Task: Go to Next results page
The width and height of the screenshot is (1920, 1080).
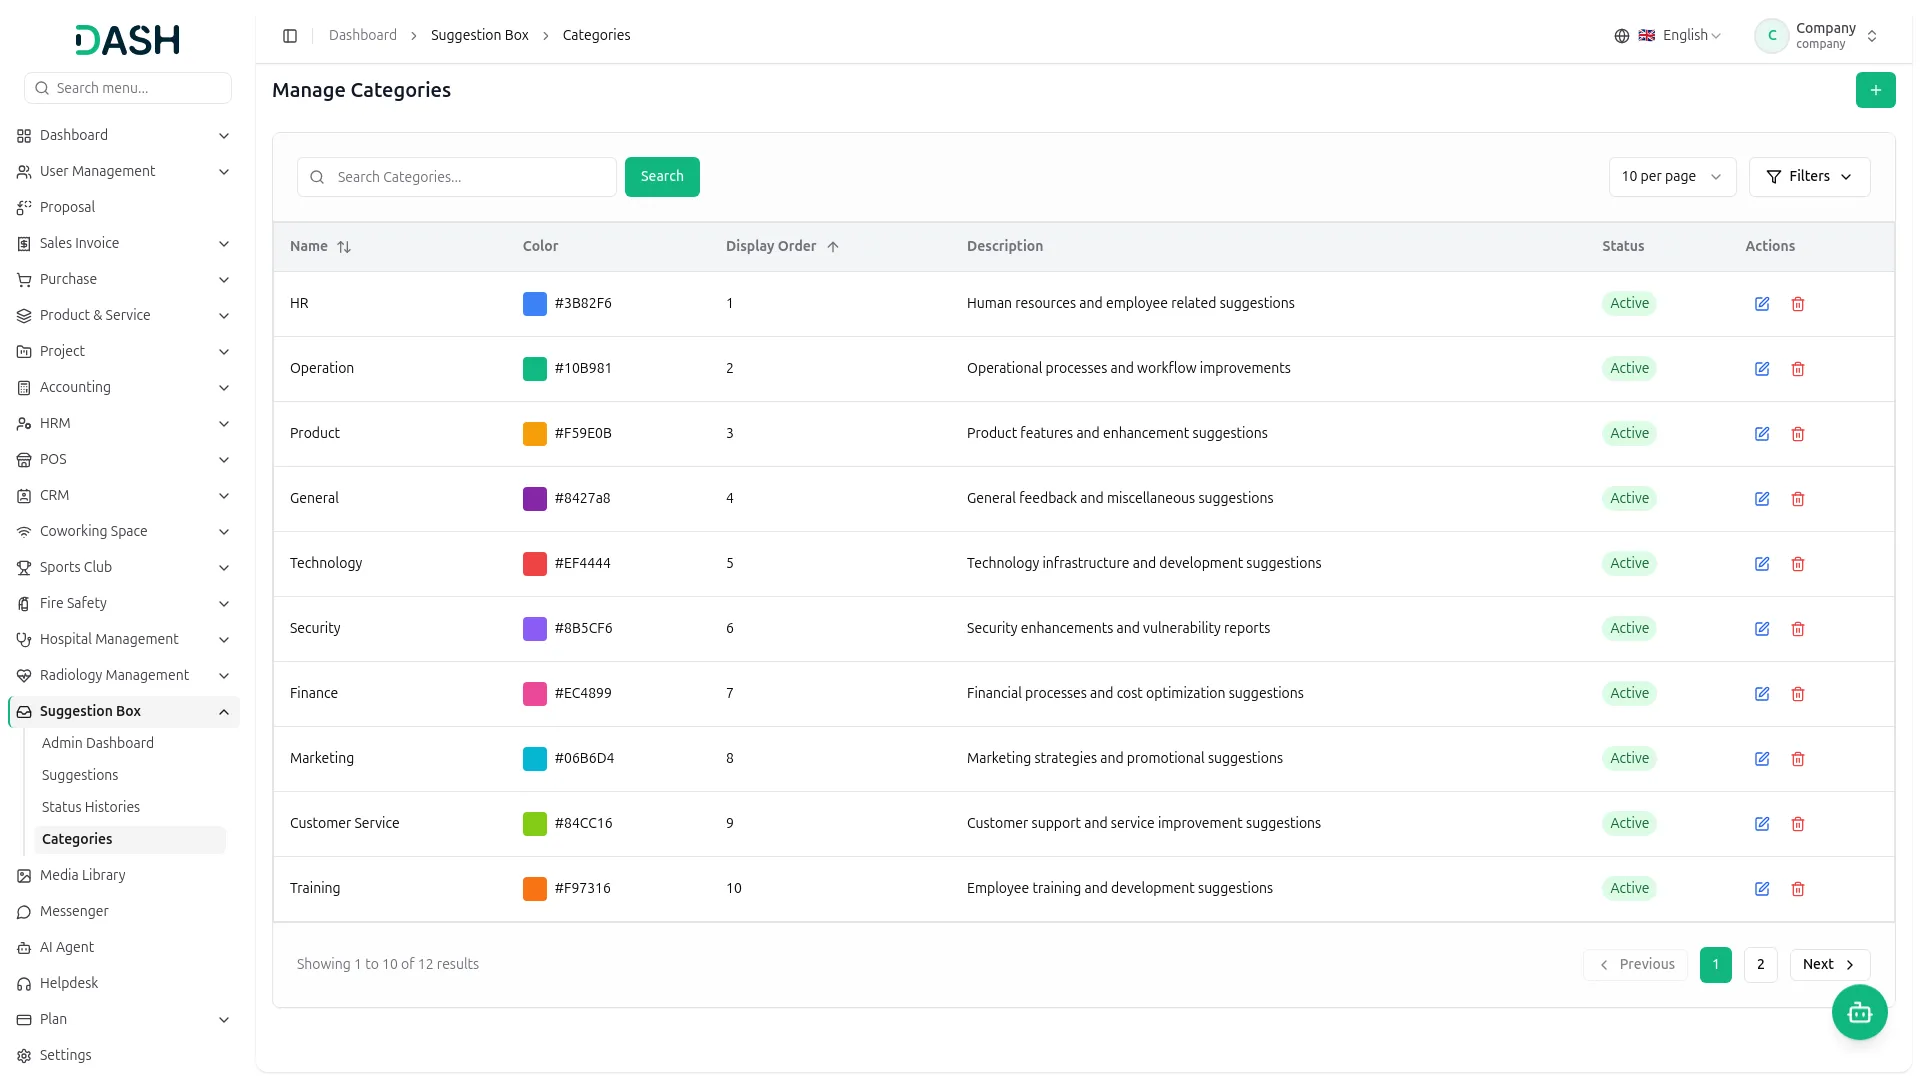Action: pyautogui.click(x=1829, y=965)
